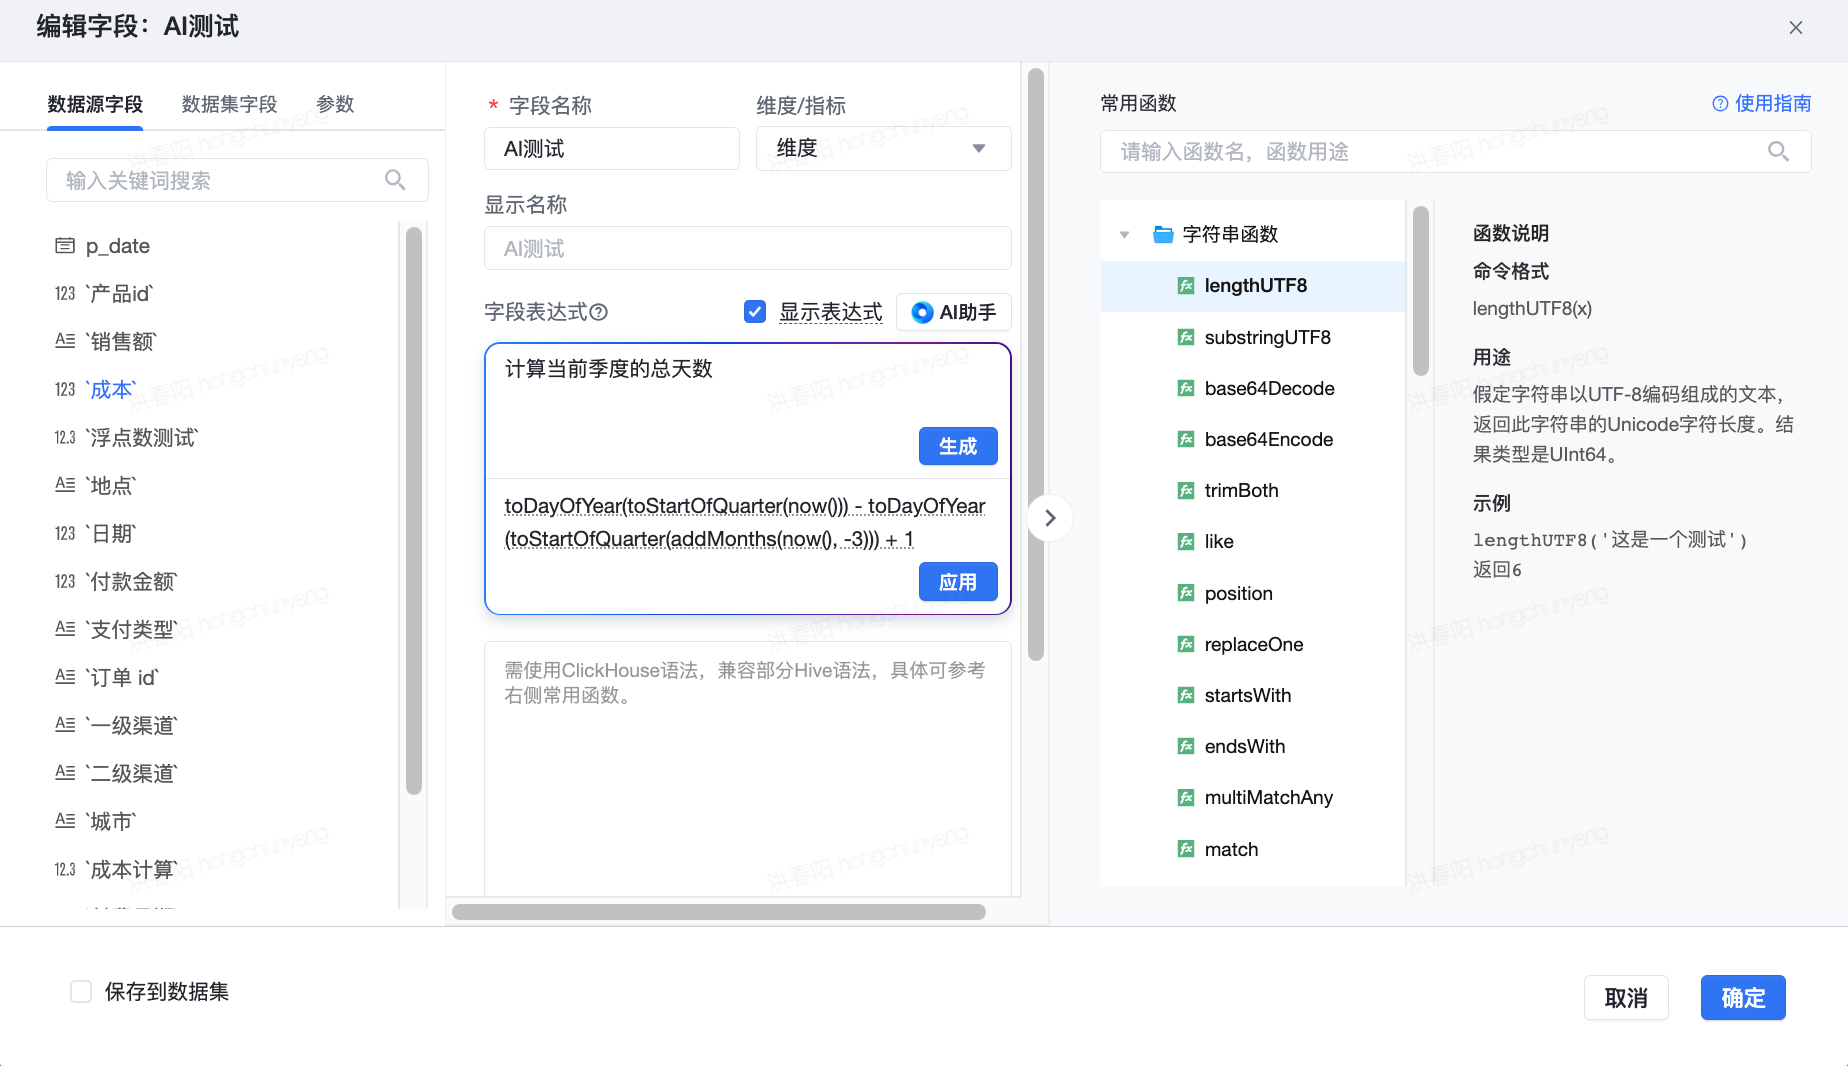Click the 输入关键词搜索 field
This screenshot has width=1848, height=1066.
coord(237,180)
